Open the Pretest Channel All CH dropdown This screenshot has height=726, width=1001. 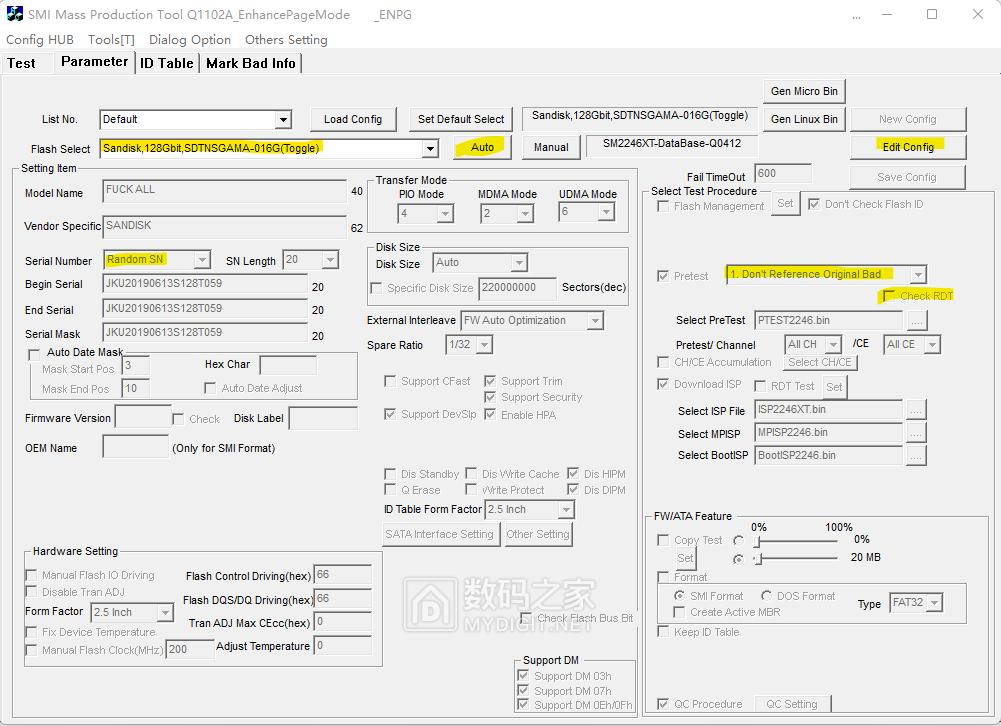coord(833,345)
